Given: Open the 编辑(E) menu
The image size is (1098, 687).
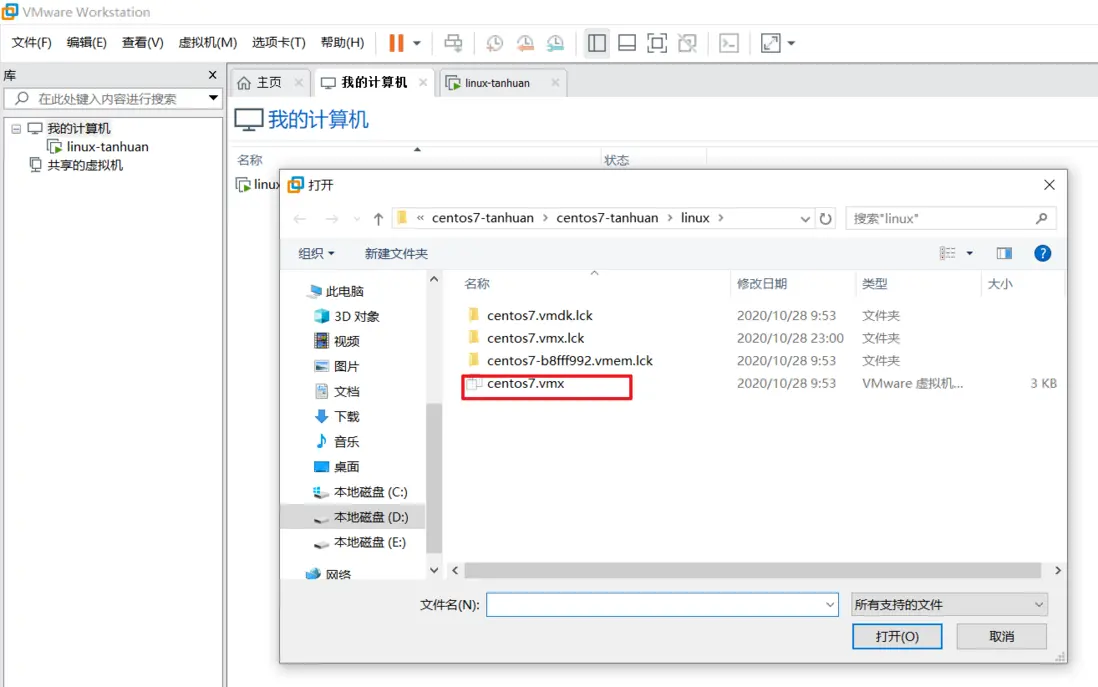Looking at the screenshot, I should pos(86,43).
